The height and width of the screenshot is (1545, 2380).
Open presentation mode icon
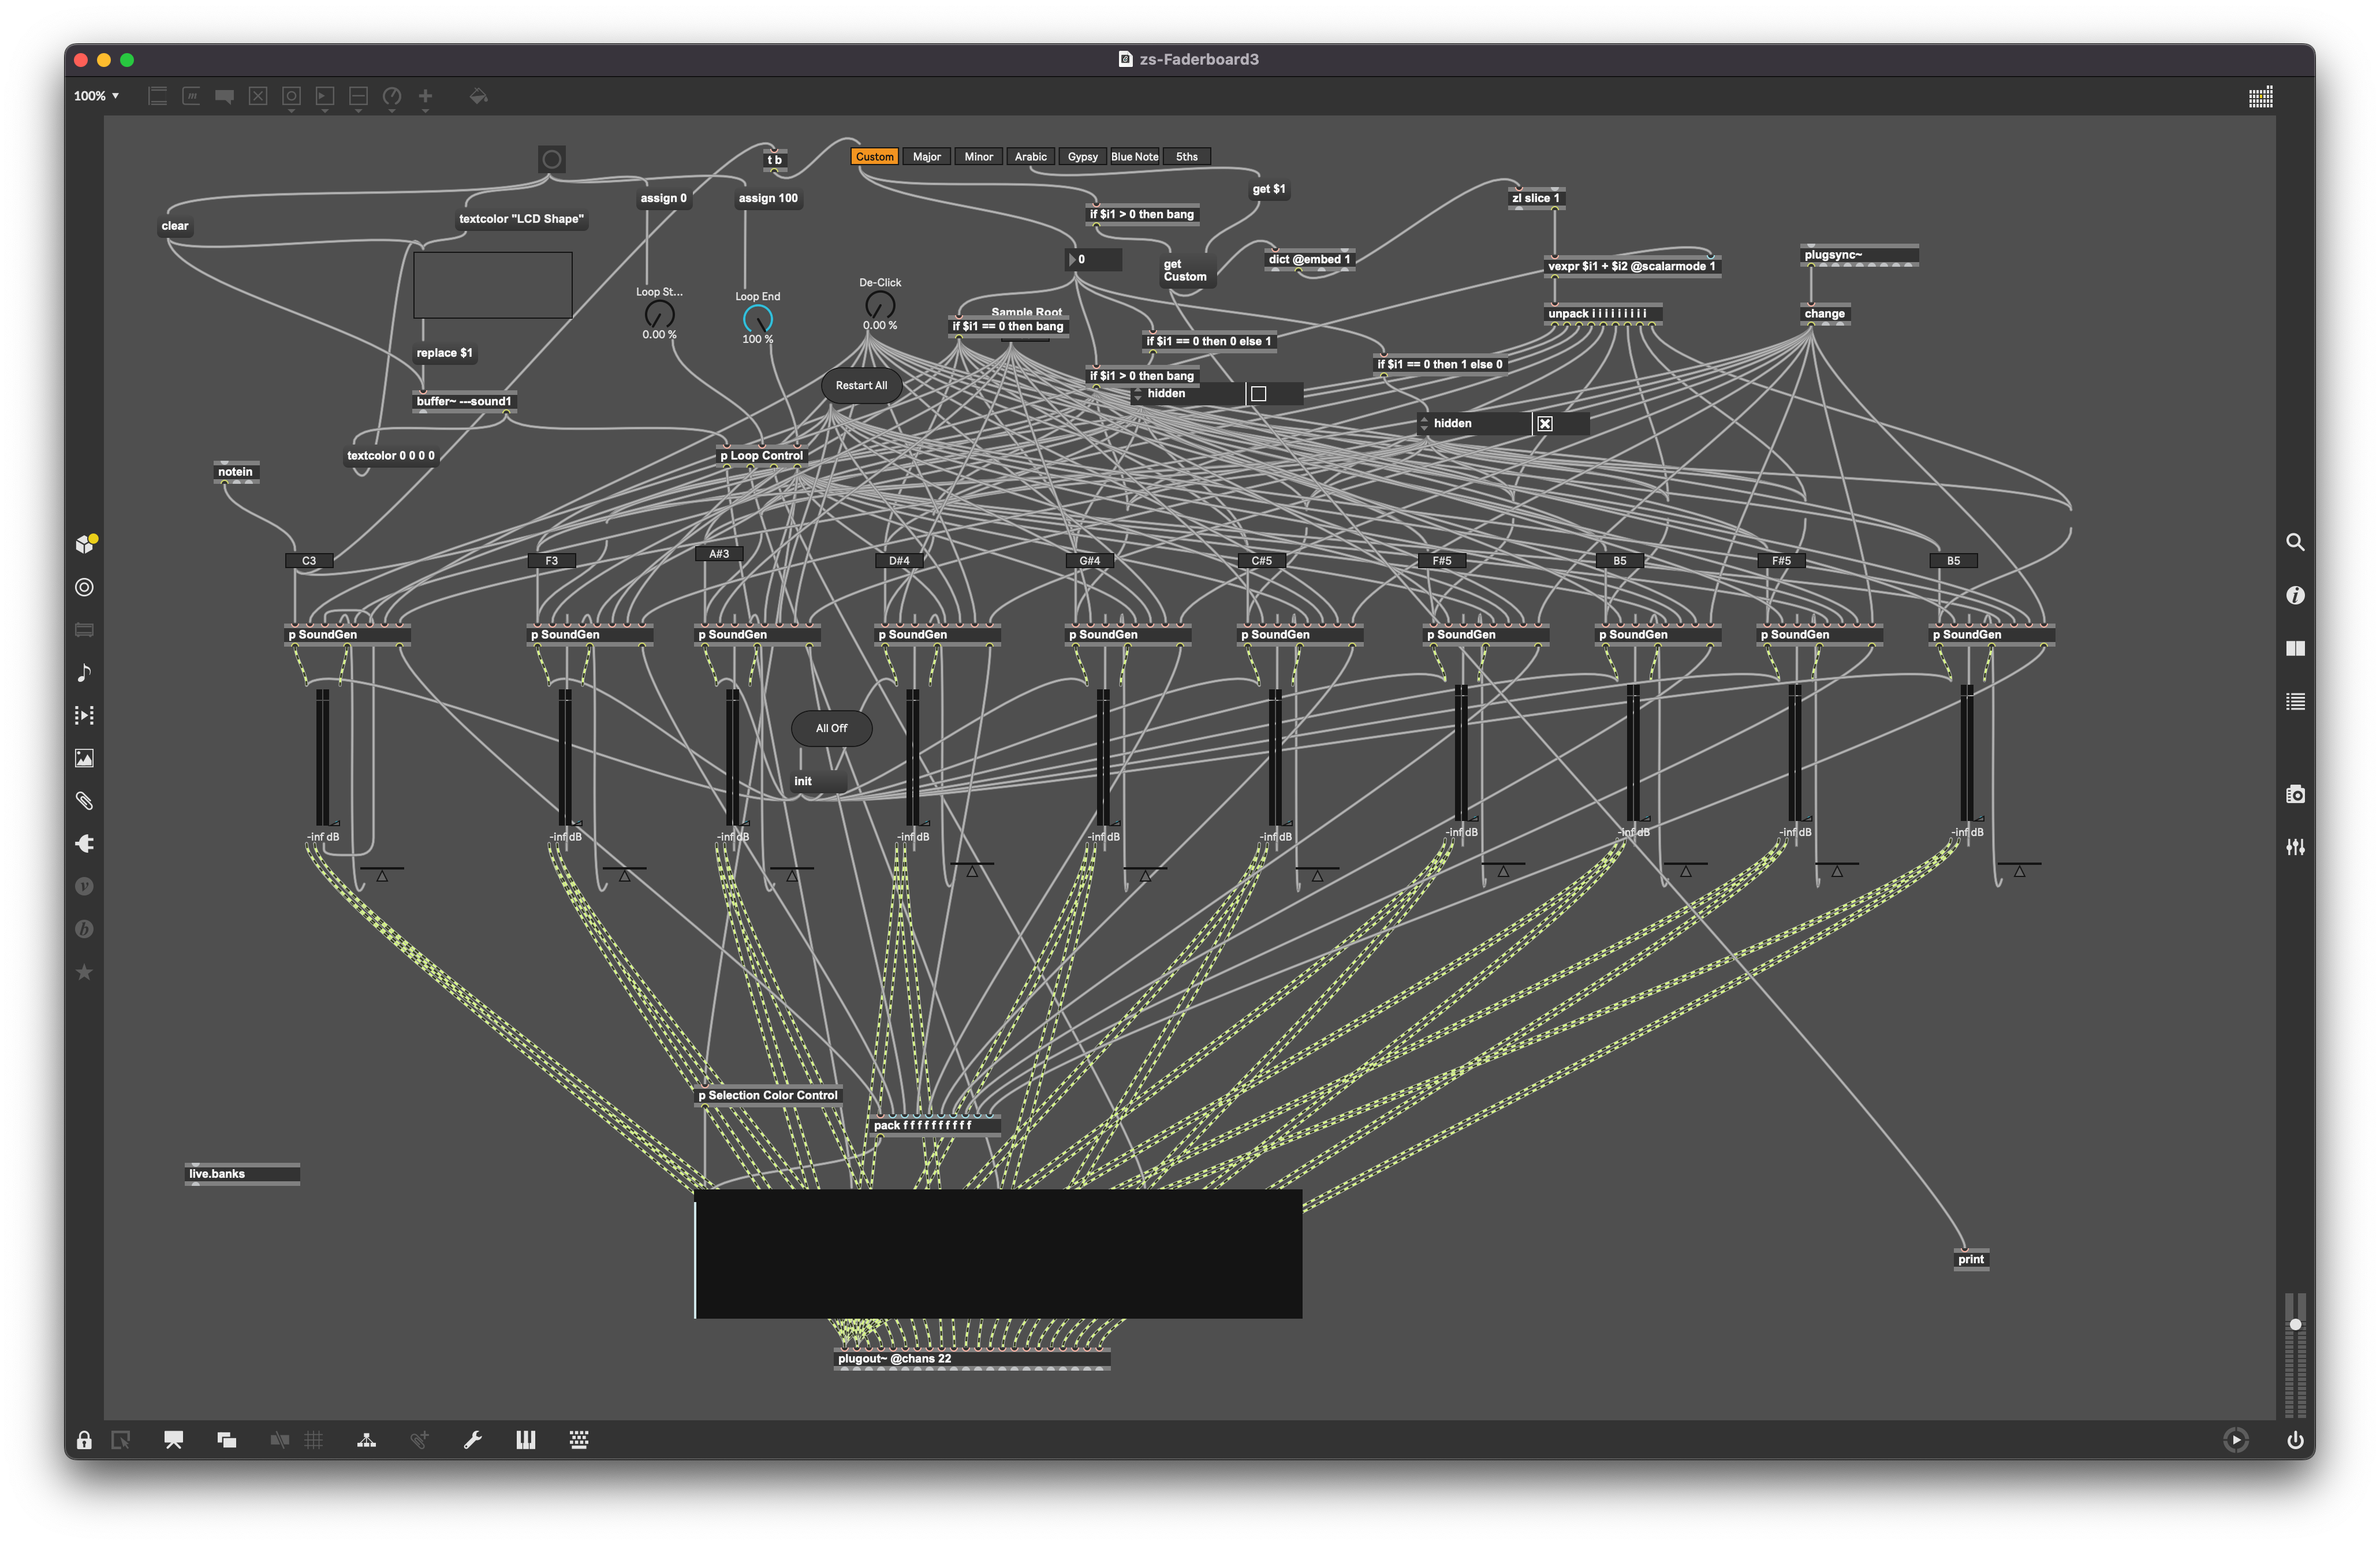click(173, 1440)
